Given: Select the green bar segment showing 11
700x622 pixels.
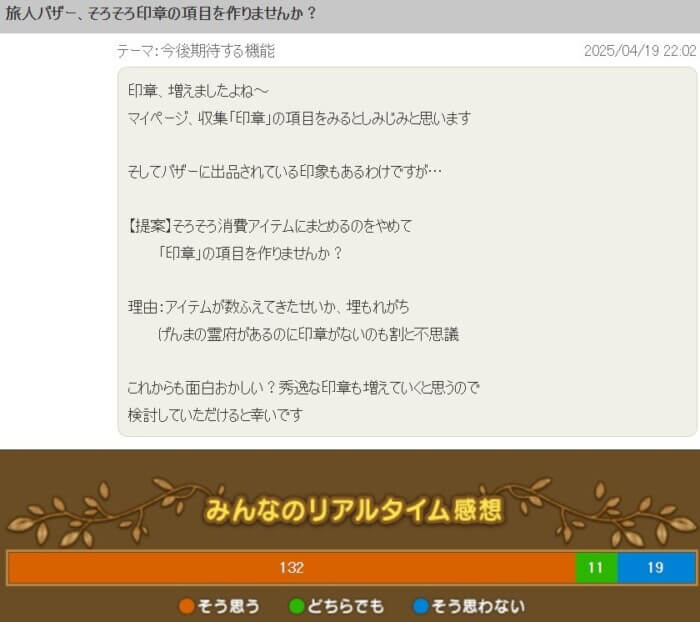Looking at the screenshot, I should [x=596, y=568].
